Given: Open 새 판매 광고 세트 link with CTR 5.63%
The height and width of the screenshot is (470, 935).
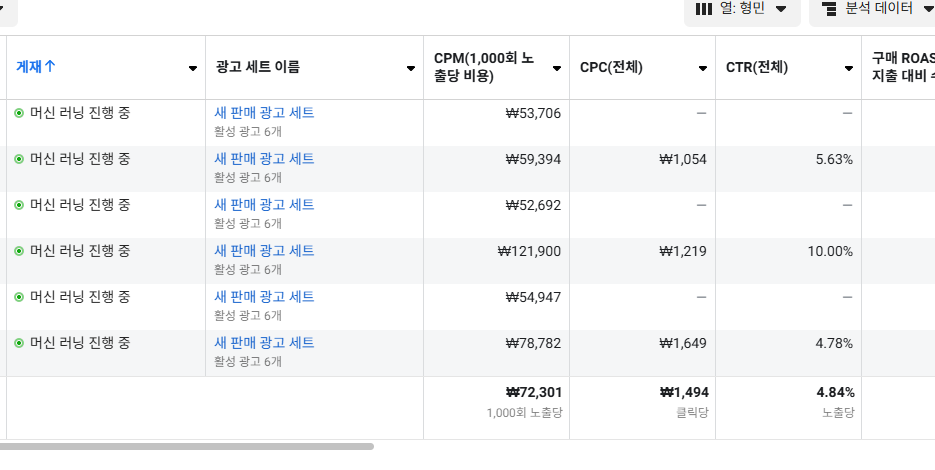Looking at the screenshot, I should click(264, 159).
